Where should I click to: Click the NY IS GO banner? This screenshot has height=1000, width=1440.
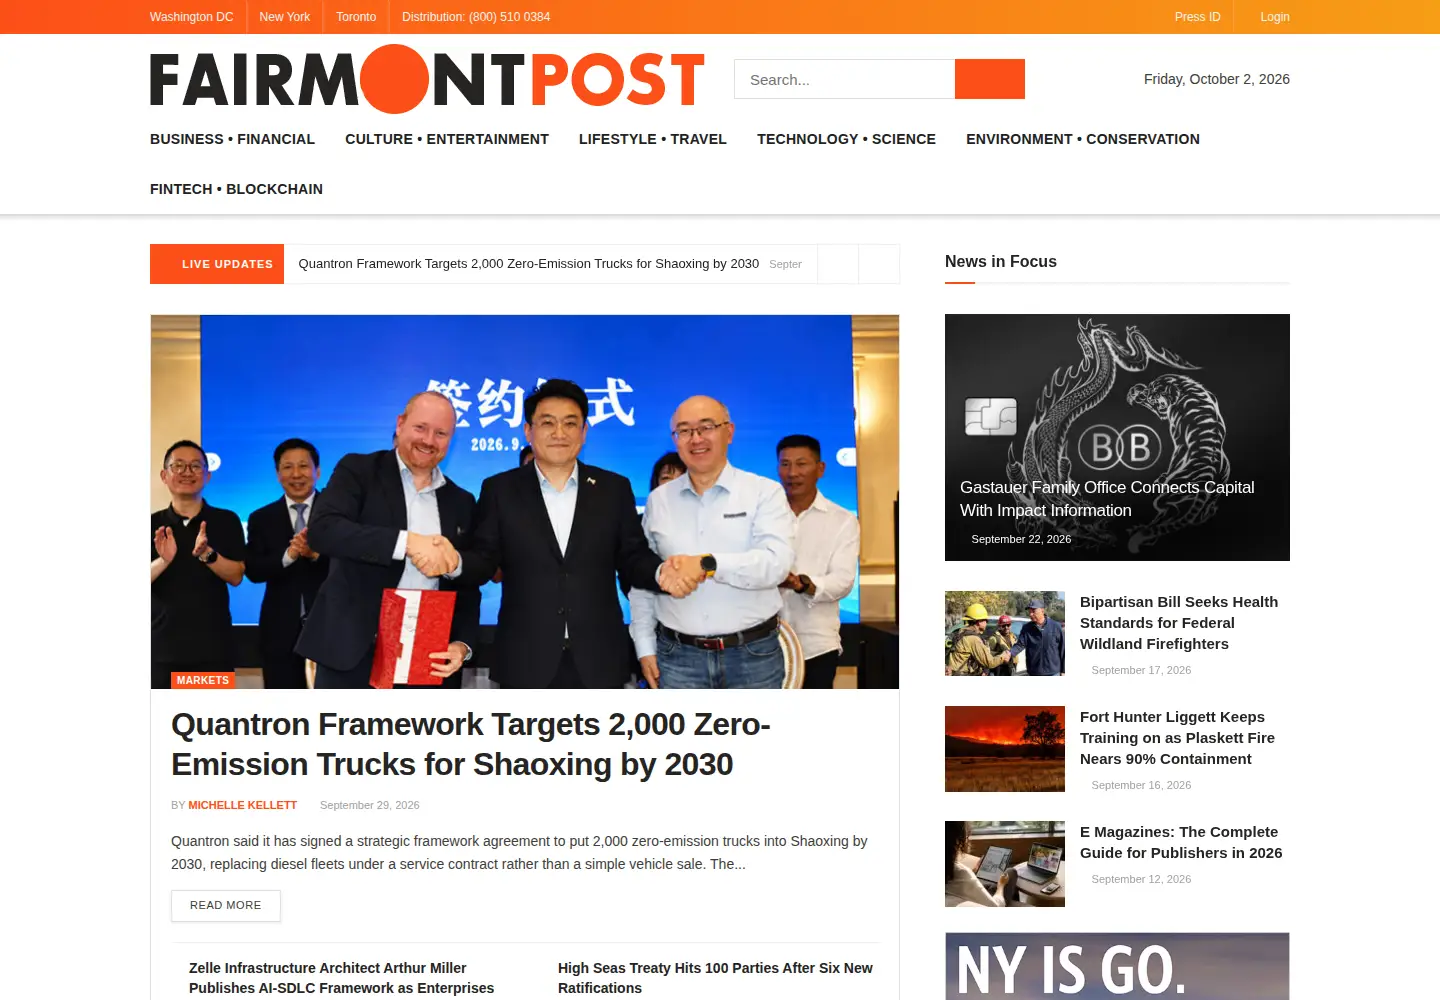tap(1117, 966)
